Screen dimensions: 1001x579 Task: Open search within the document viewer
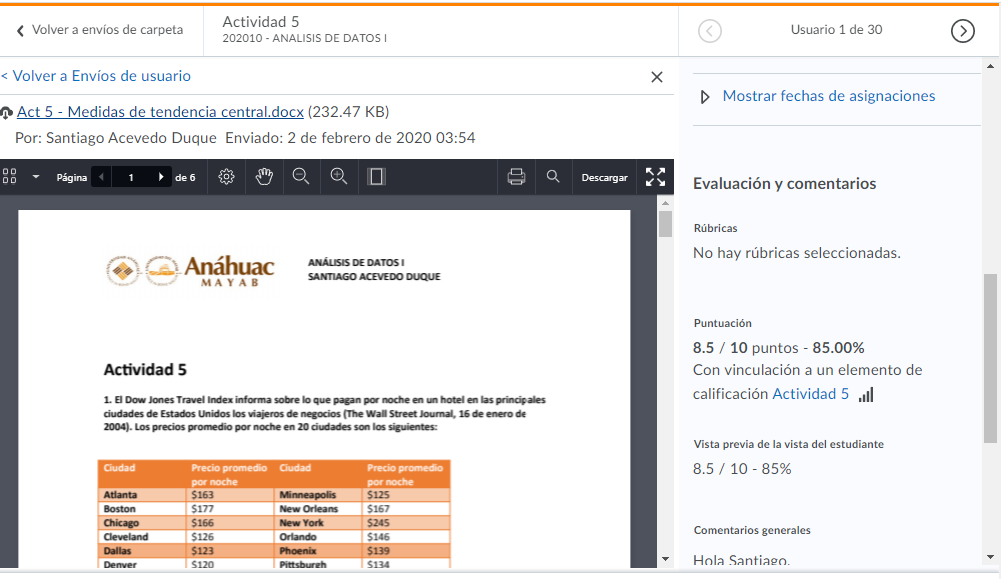click(x=553, y=177)
